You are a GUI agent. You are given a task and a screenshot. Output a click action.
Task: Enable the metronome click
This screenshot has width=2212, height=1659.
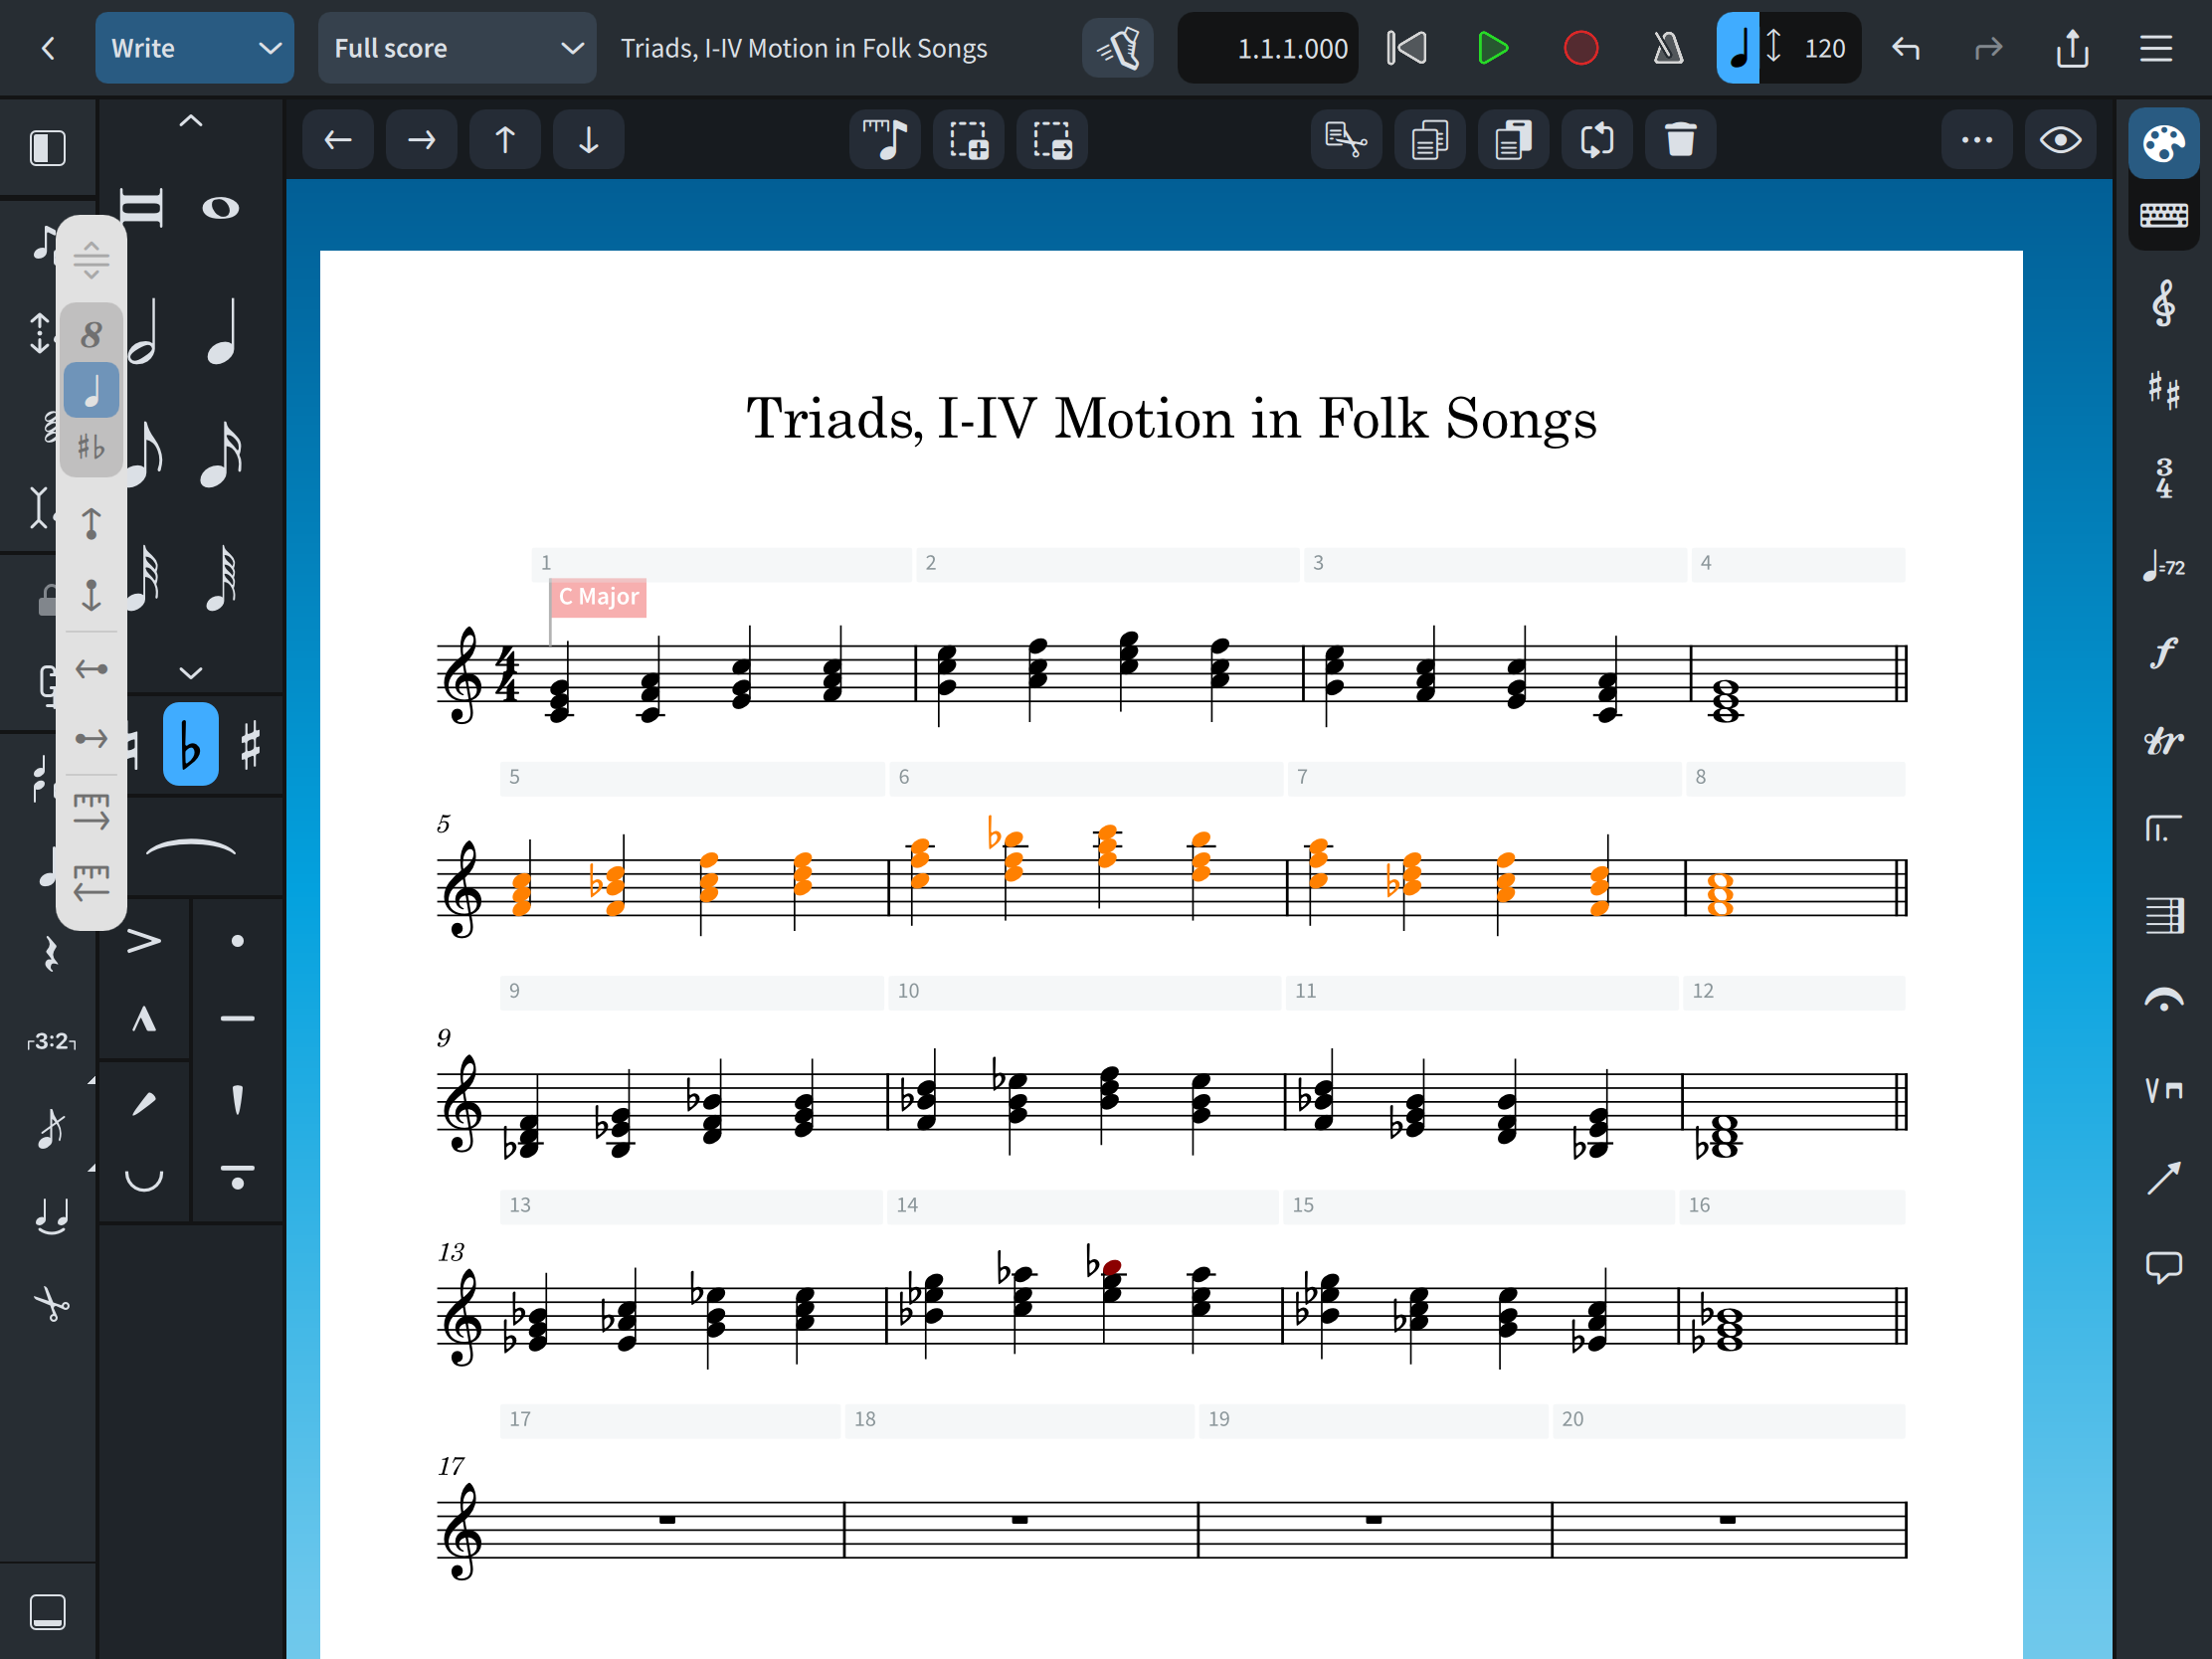pyautogui.click(x=1666, y=47)
